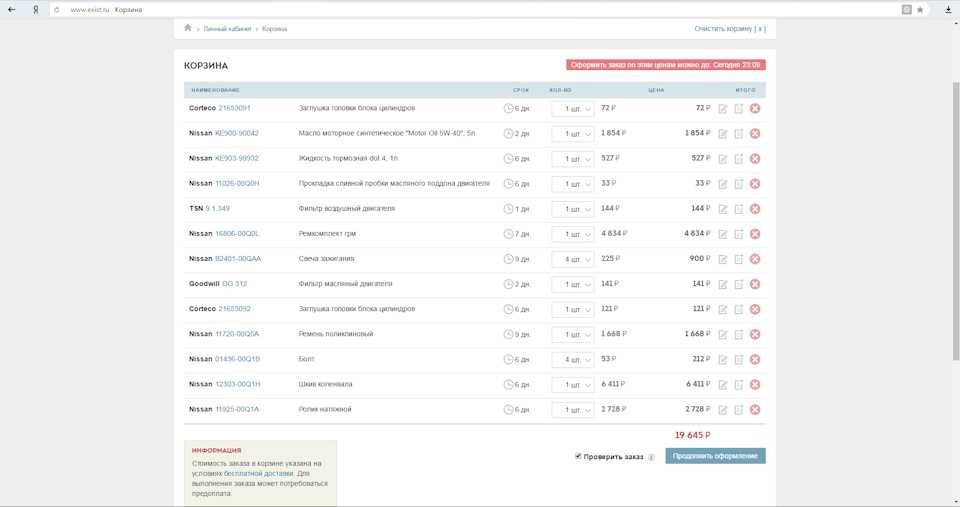960x507 pixels.
Task: Open quantity dropdown for Corteco 21653091
Action: click(x=573, y=109)
